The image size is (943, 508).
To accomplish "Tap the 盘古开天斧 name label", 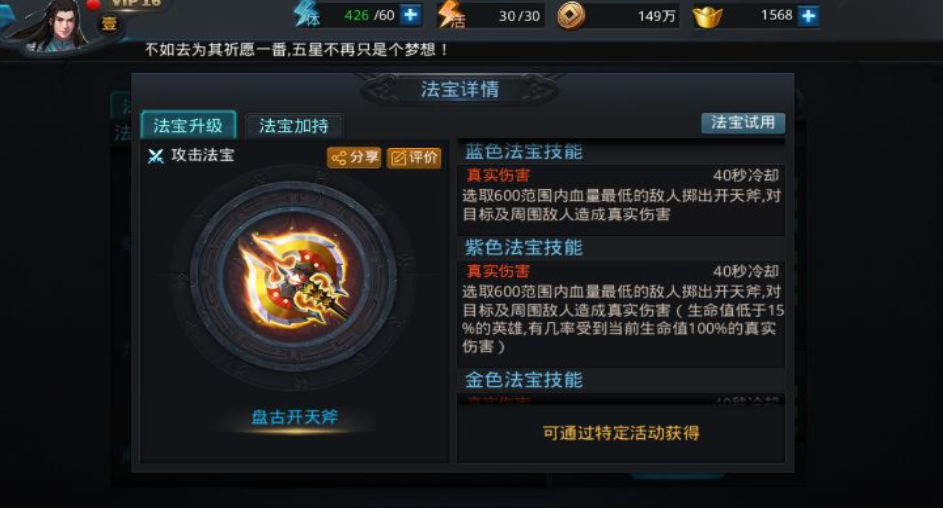I will [x=295, y=417].
